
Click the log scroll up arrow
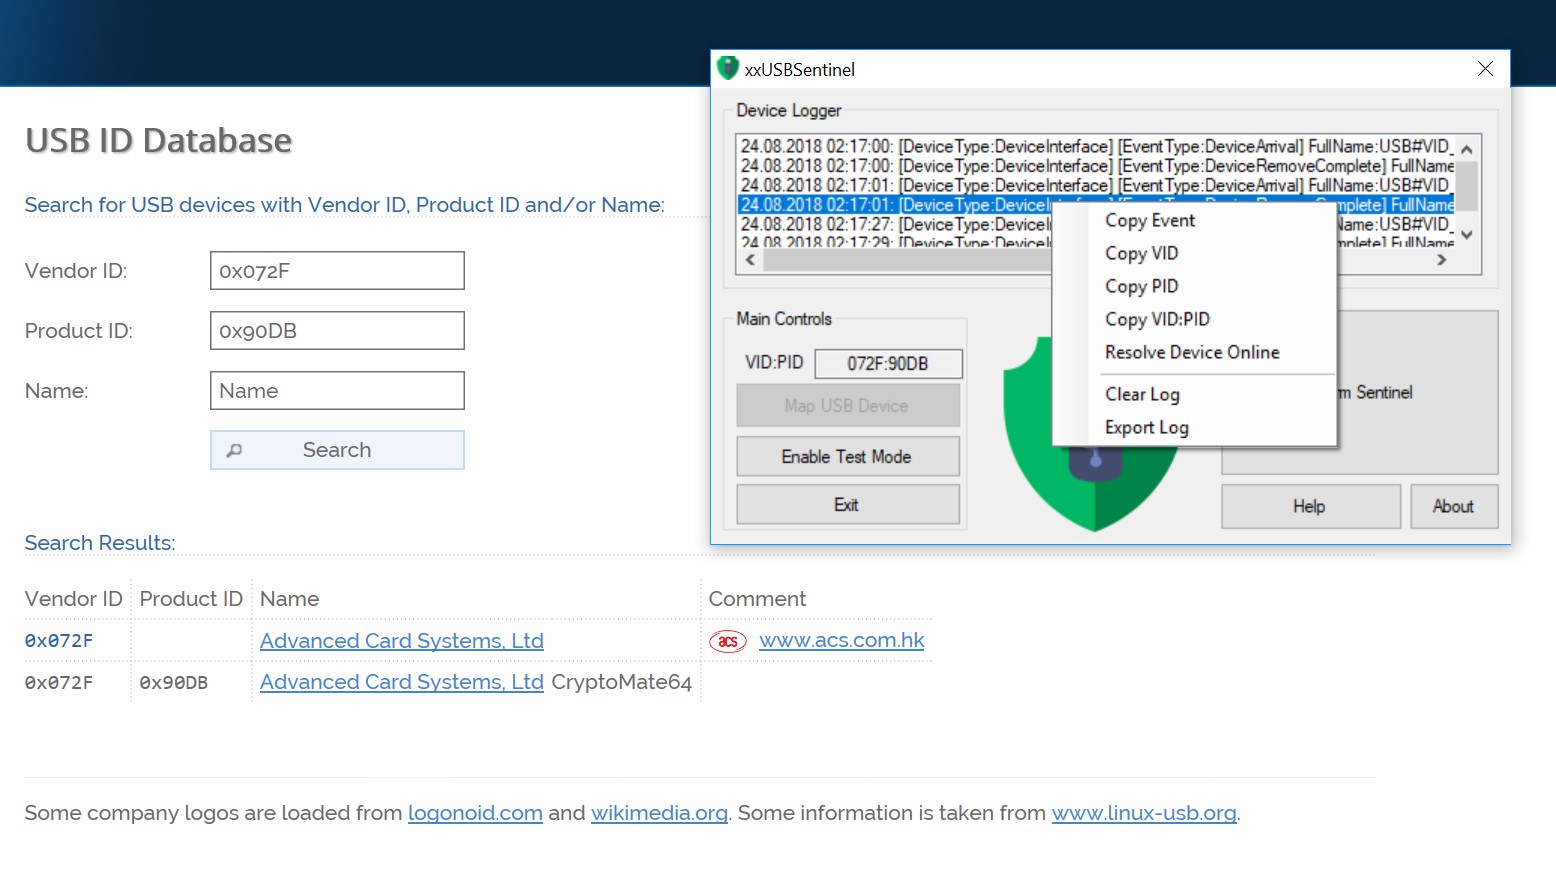tap(1467, 149)
